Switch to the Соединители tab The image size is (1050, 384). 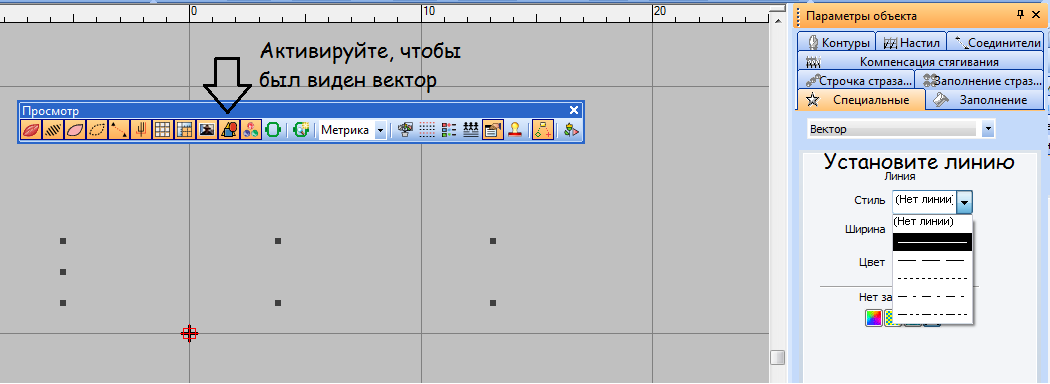(x=996, y=42)
